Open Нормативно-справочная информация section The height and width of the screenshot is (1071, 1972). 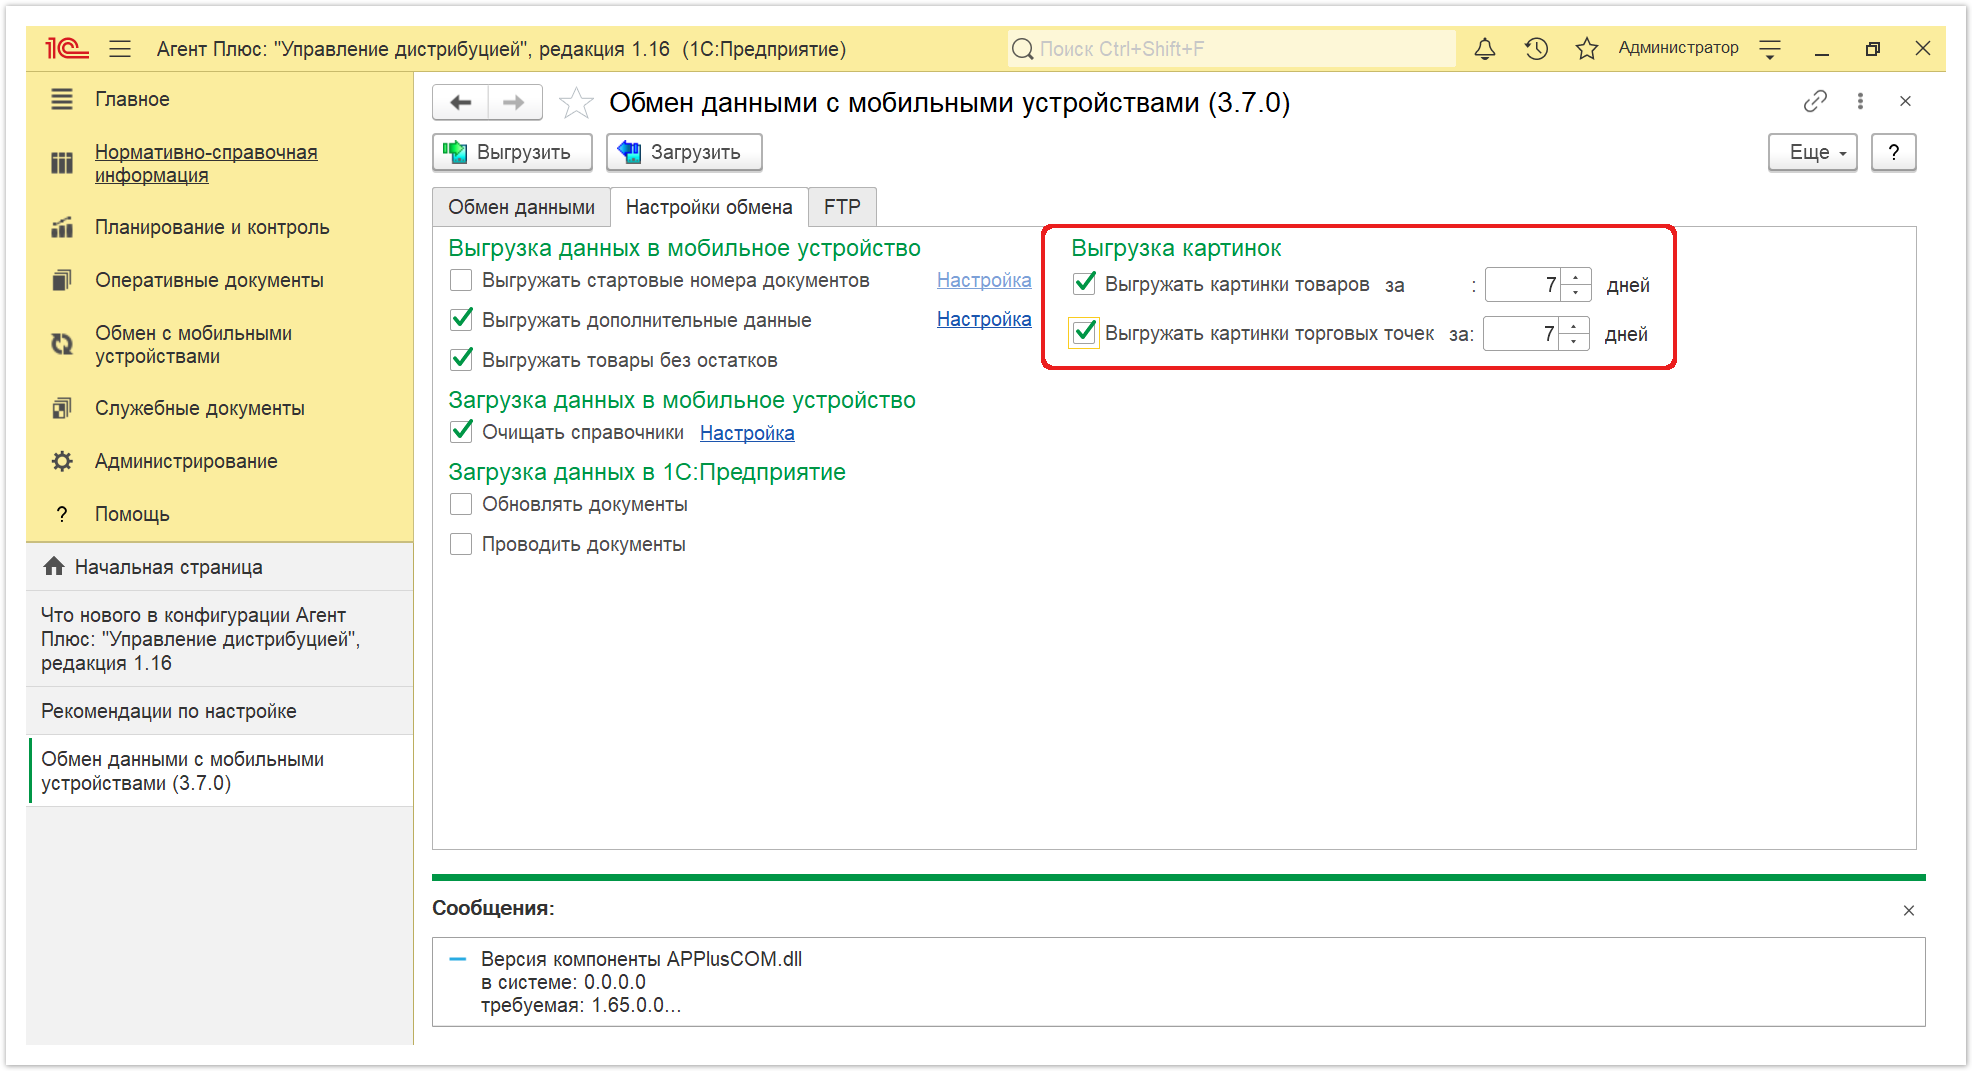[x=206, y=163]
